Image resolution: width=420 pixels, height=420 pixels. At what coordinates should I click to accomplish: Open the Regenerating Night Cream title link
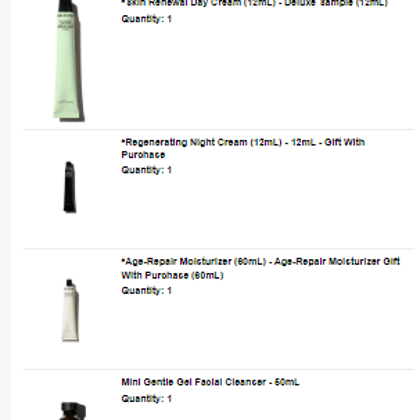243,148
